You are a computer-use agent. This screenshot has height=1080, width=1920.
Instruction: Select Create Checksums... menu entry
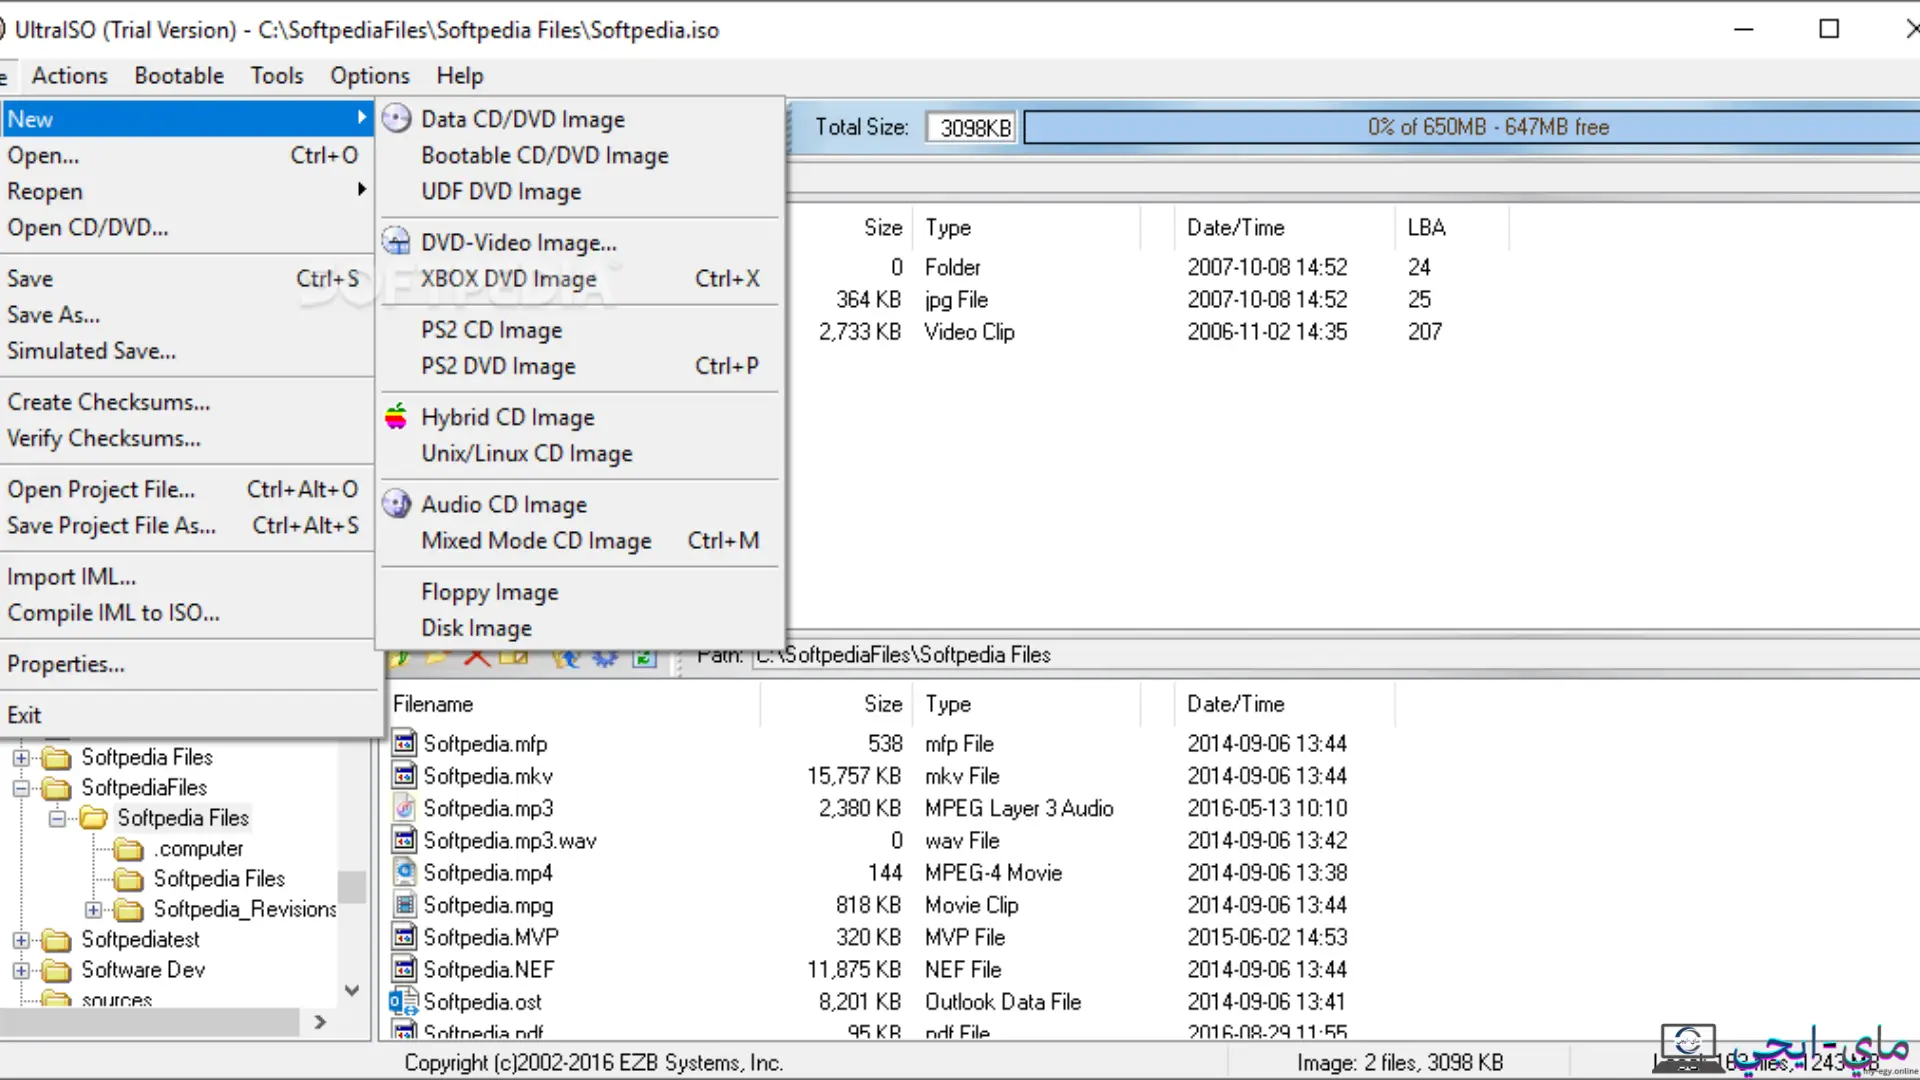[x=187, y=402]
